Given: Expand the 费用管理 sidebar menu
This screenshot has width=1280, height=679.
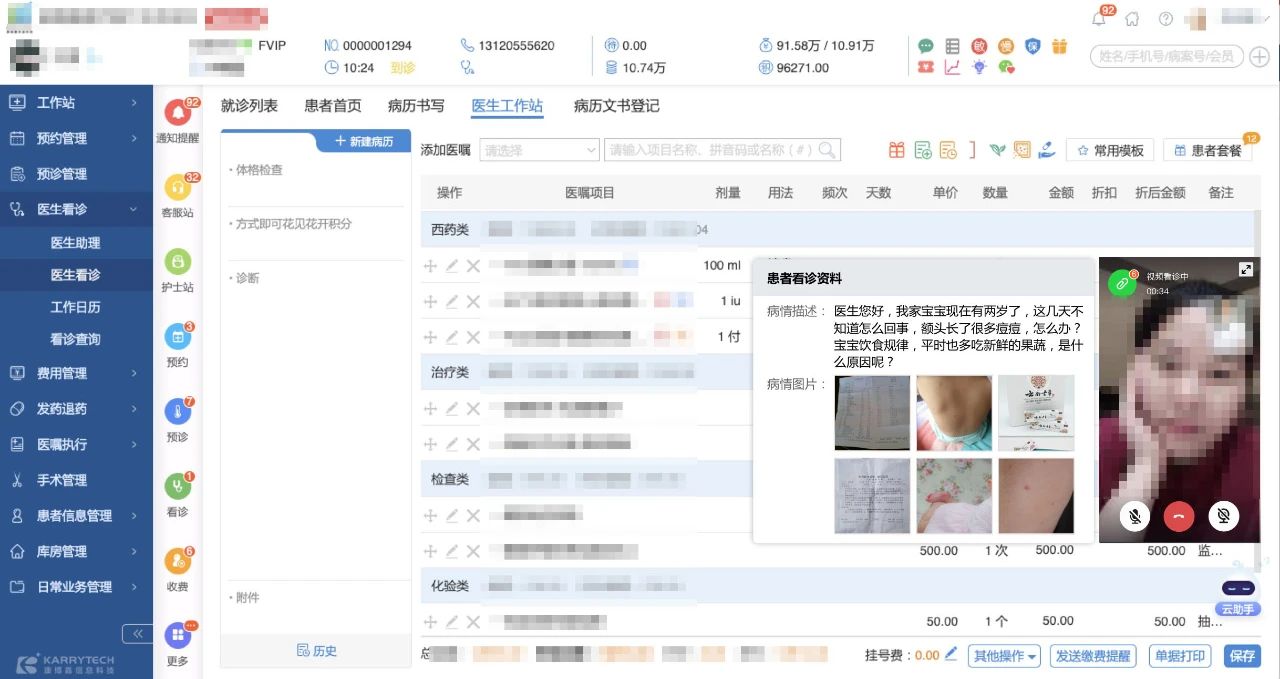Looking at the screenshot, I should (x=60, y=373).
